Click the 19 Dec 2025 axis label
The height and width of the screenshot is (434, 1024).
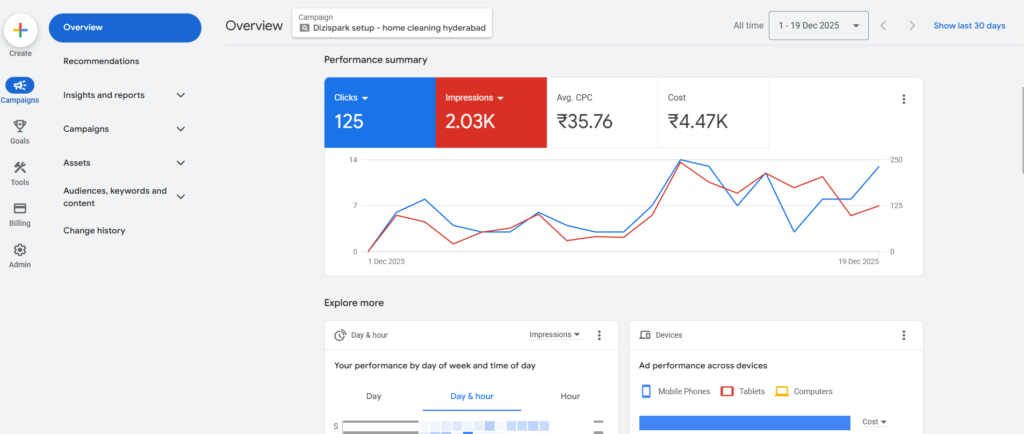pos(857,261)
